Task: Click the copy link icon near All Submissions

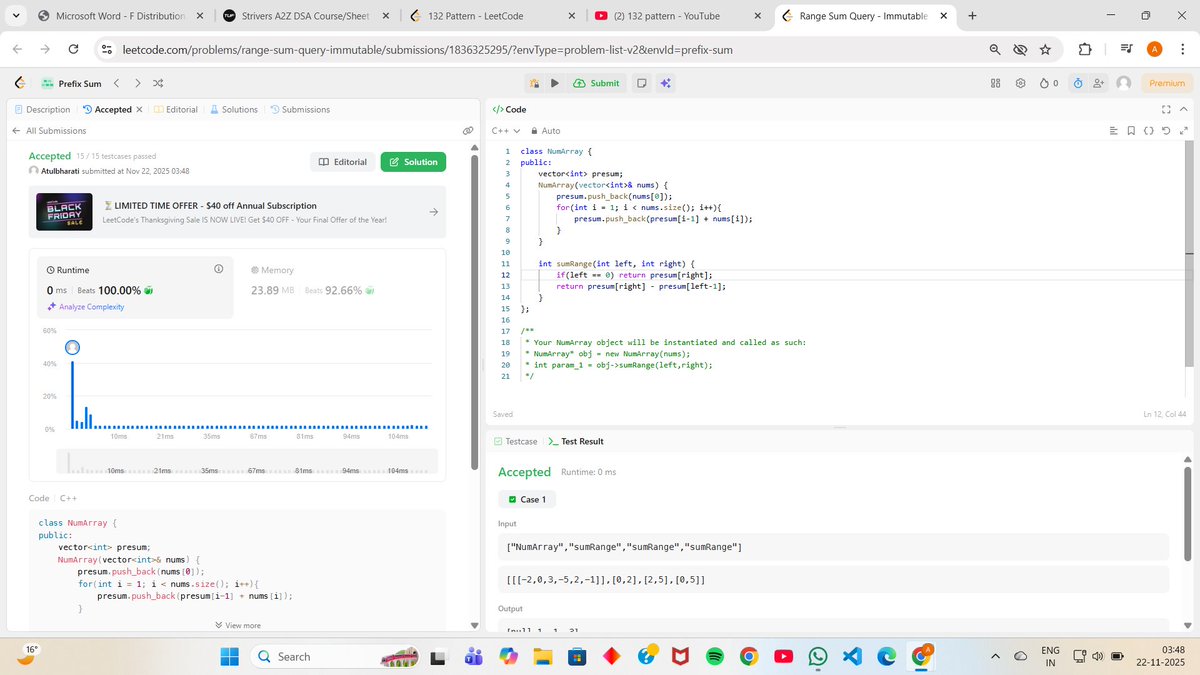Action: pos(468,131)
